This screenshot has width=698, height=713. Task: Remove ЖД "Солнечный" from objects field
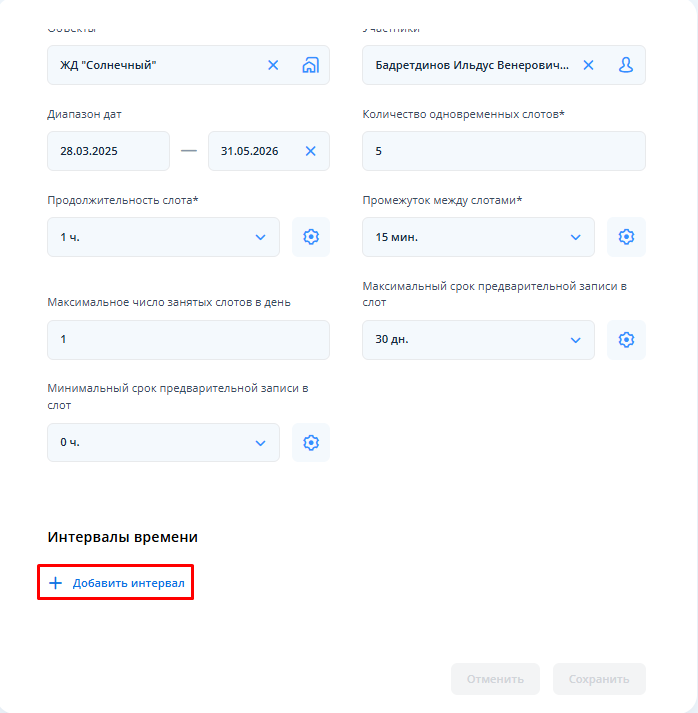(273, 65)
